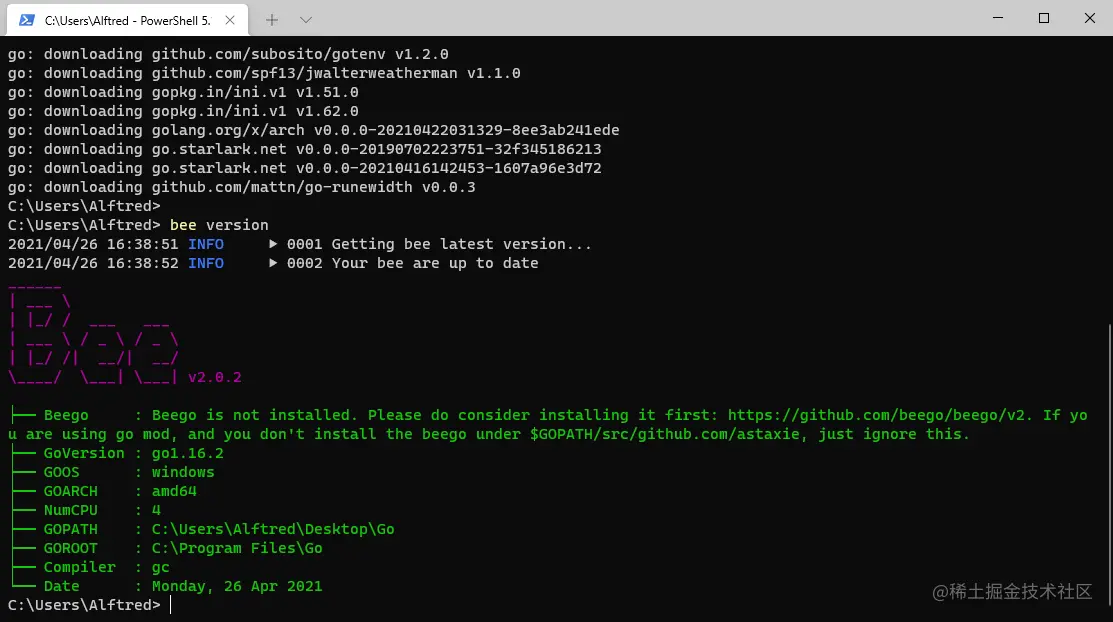Select the C:\Users\Alftred PowerShell tab

(128, 20)
